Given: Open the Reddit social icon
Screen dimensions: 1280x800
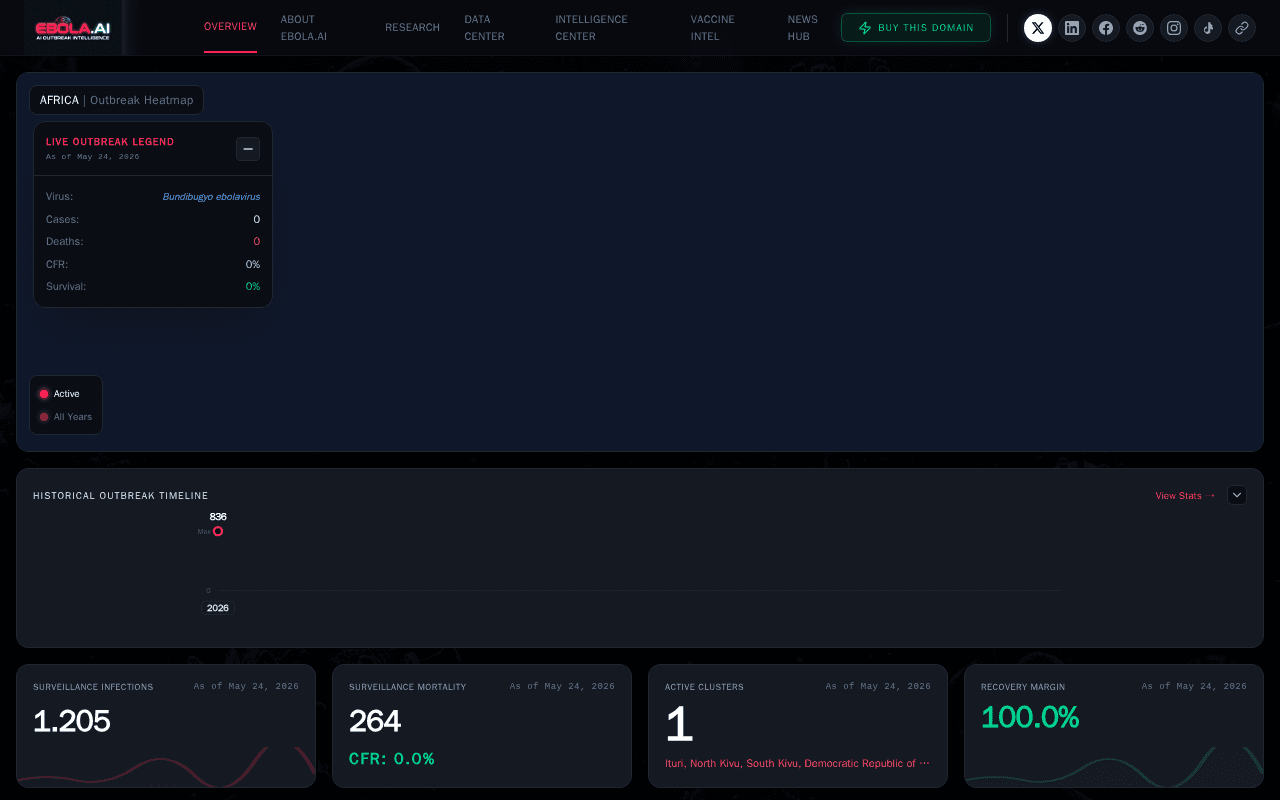Looking at the screenshot, I should point(1140,28).
